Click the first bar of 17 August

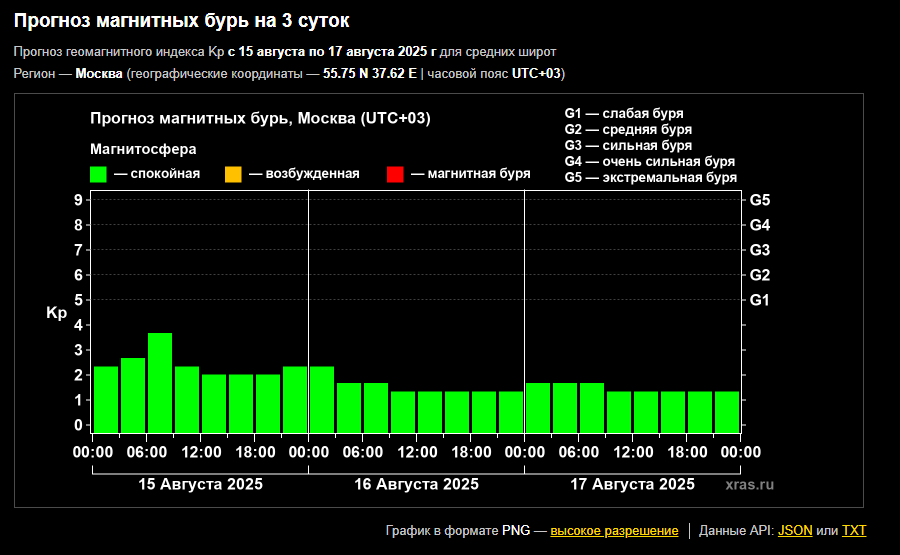tap(538, 405)
